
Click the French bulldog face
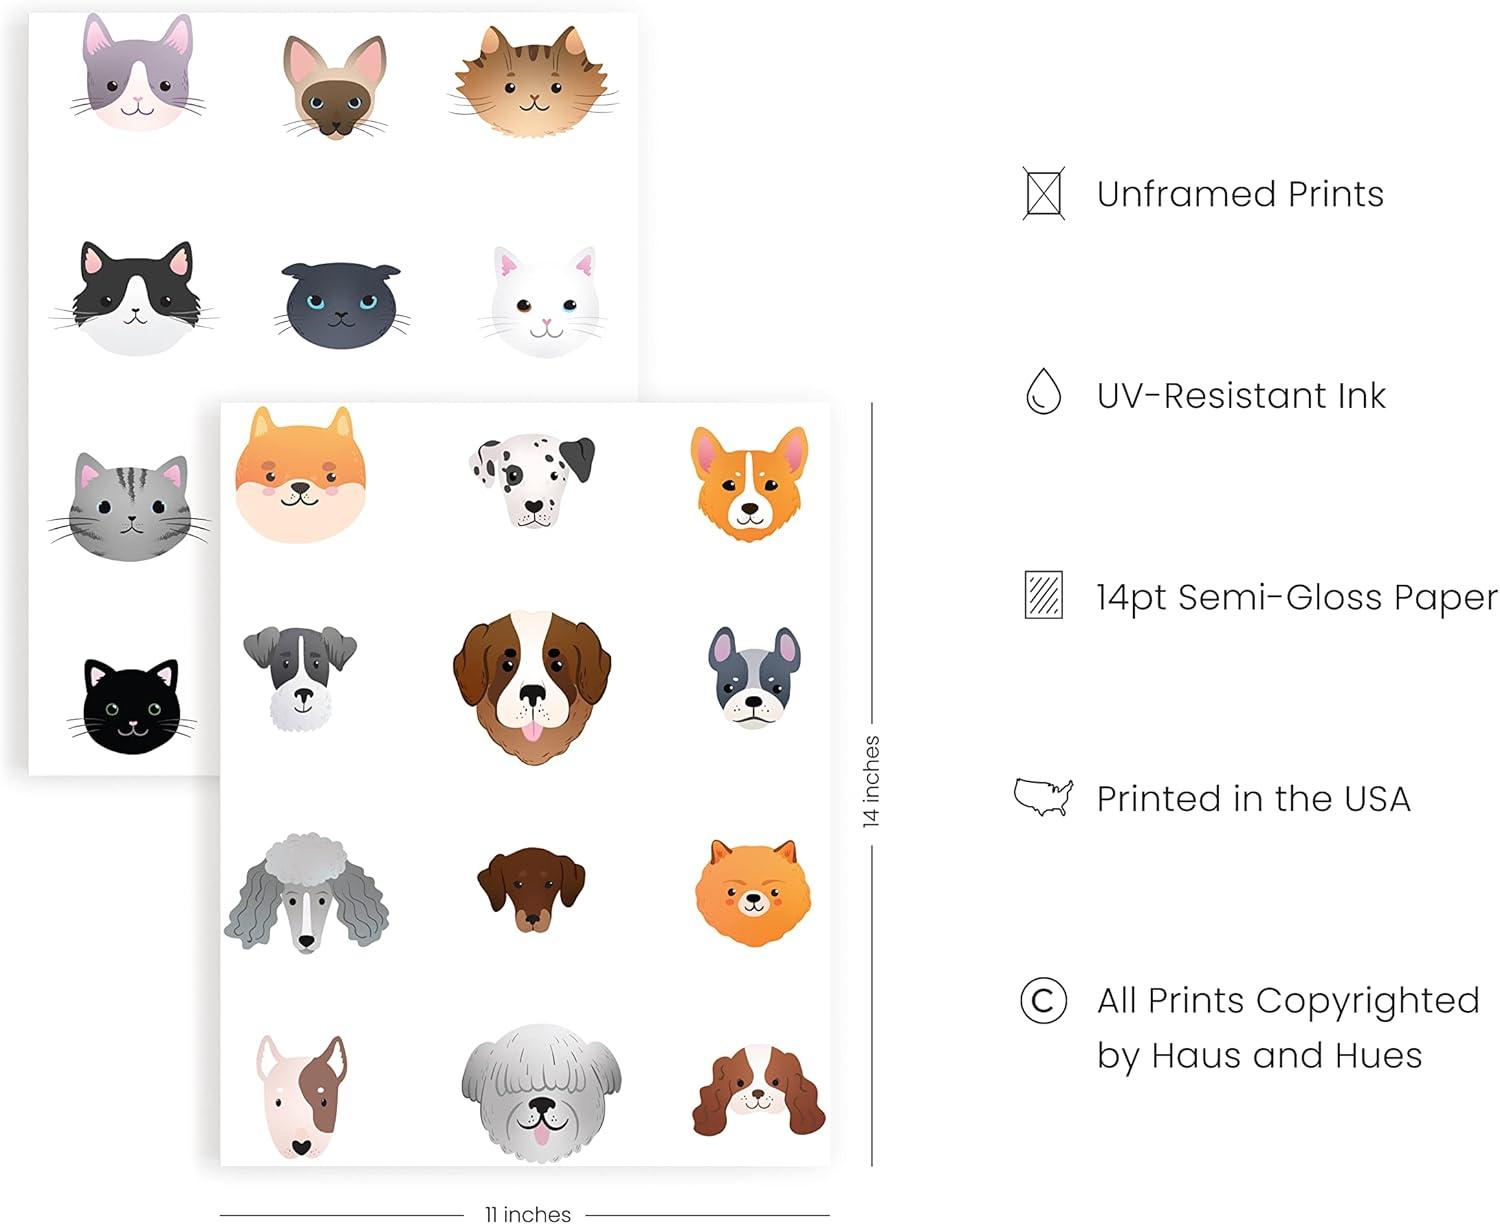point(754,676)
